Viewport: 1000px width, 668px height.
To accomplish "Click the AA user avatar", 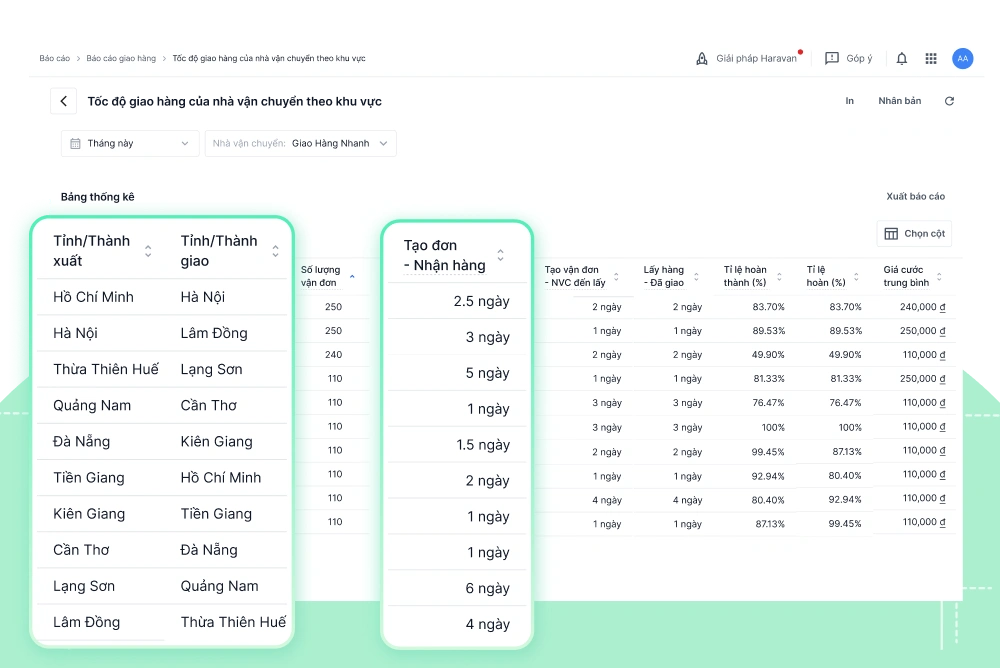I will (962, 59).
